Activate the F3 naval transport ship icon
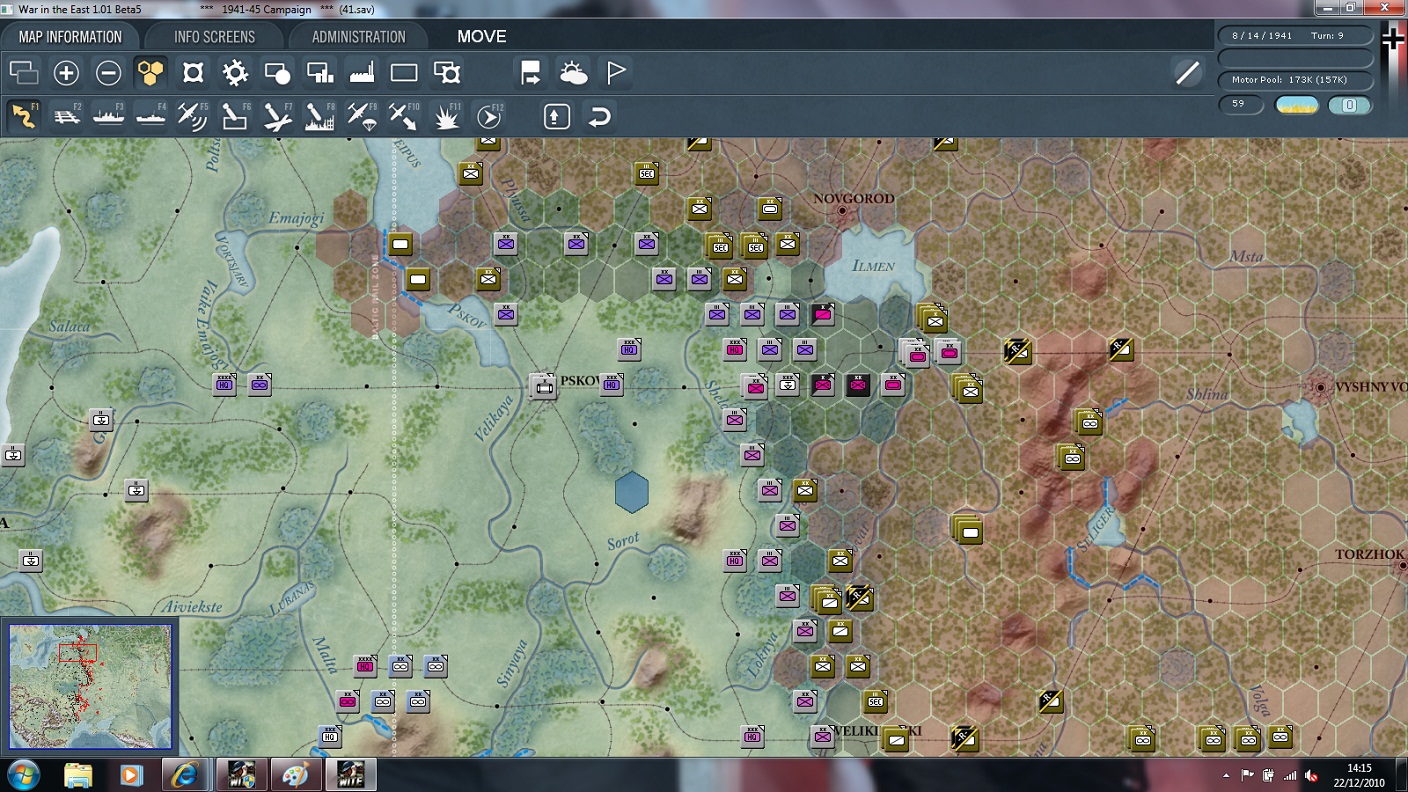Image resolution: width=1408 pixels, height=792 pixels. coord(108,116)
